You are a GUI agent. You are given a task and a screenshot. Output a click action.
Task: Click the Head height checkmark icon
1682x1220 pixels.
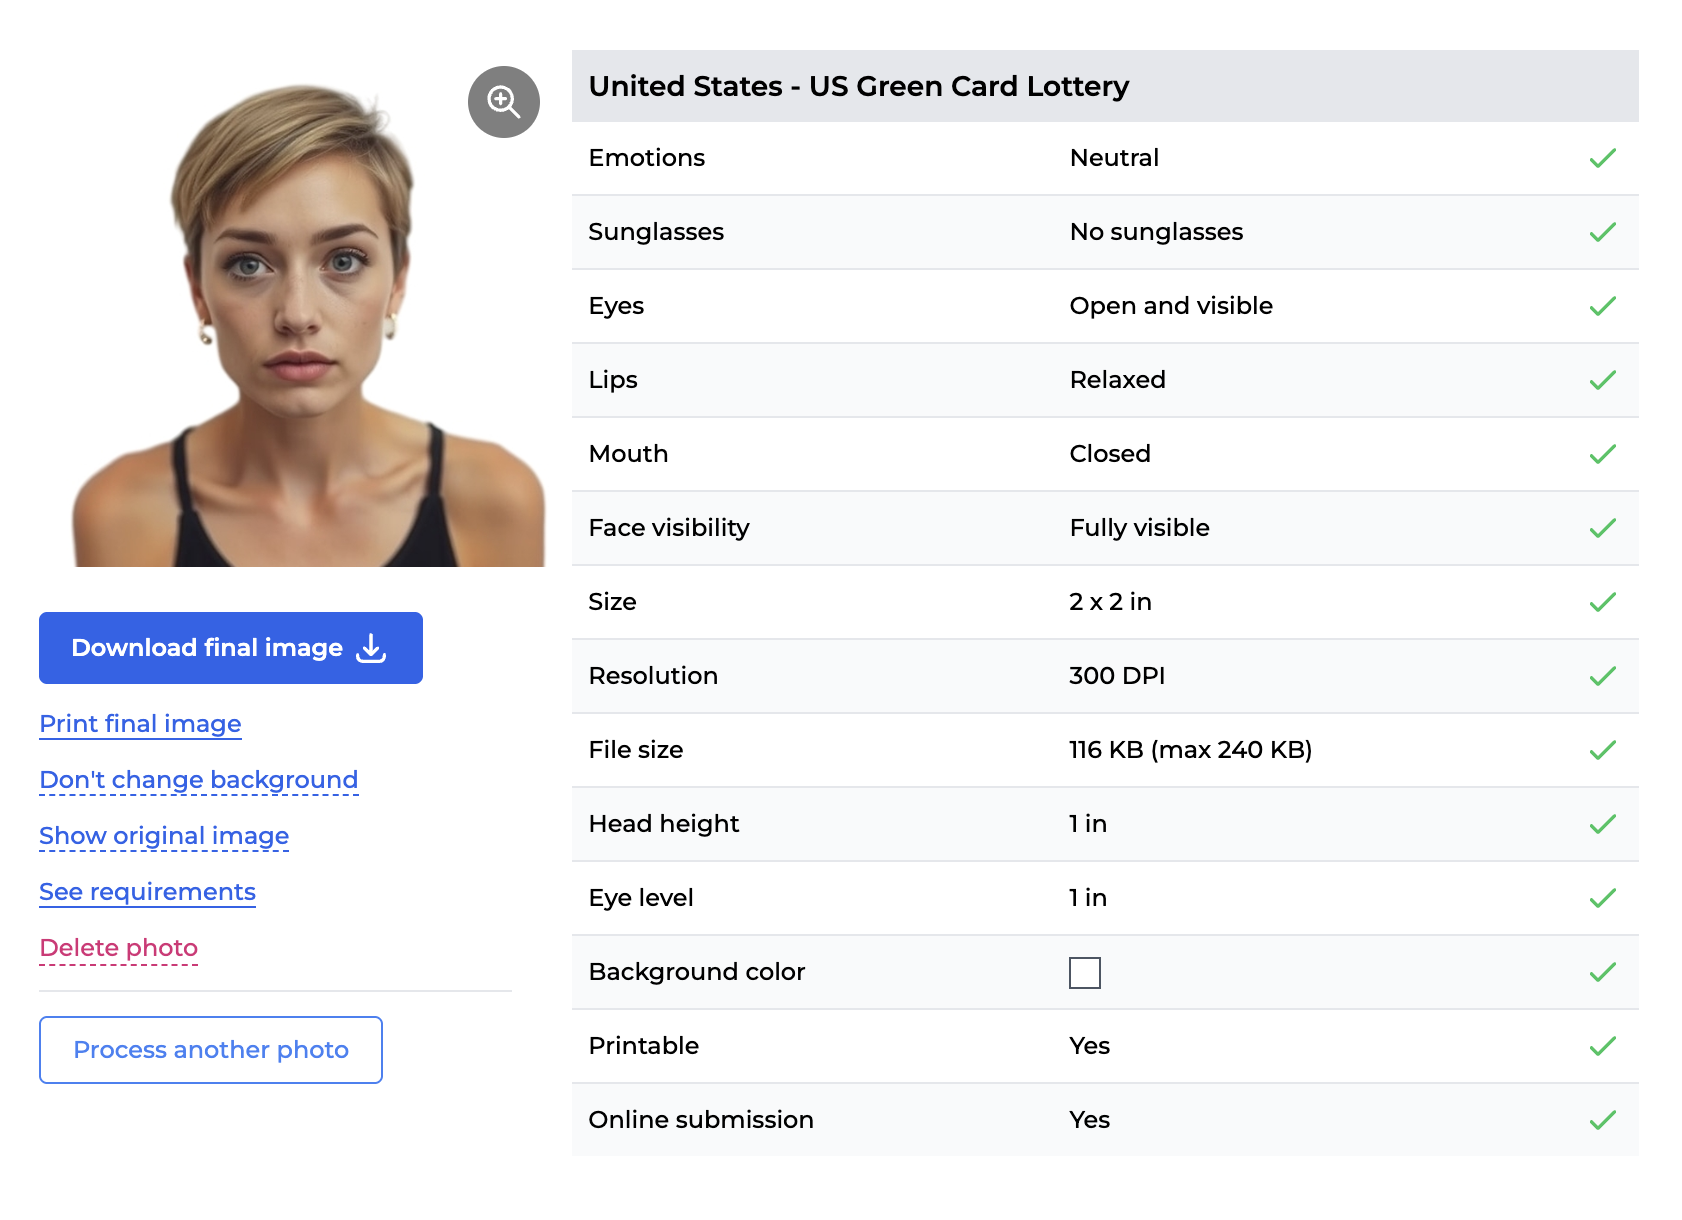coord(1602,824)
